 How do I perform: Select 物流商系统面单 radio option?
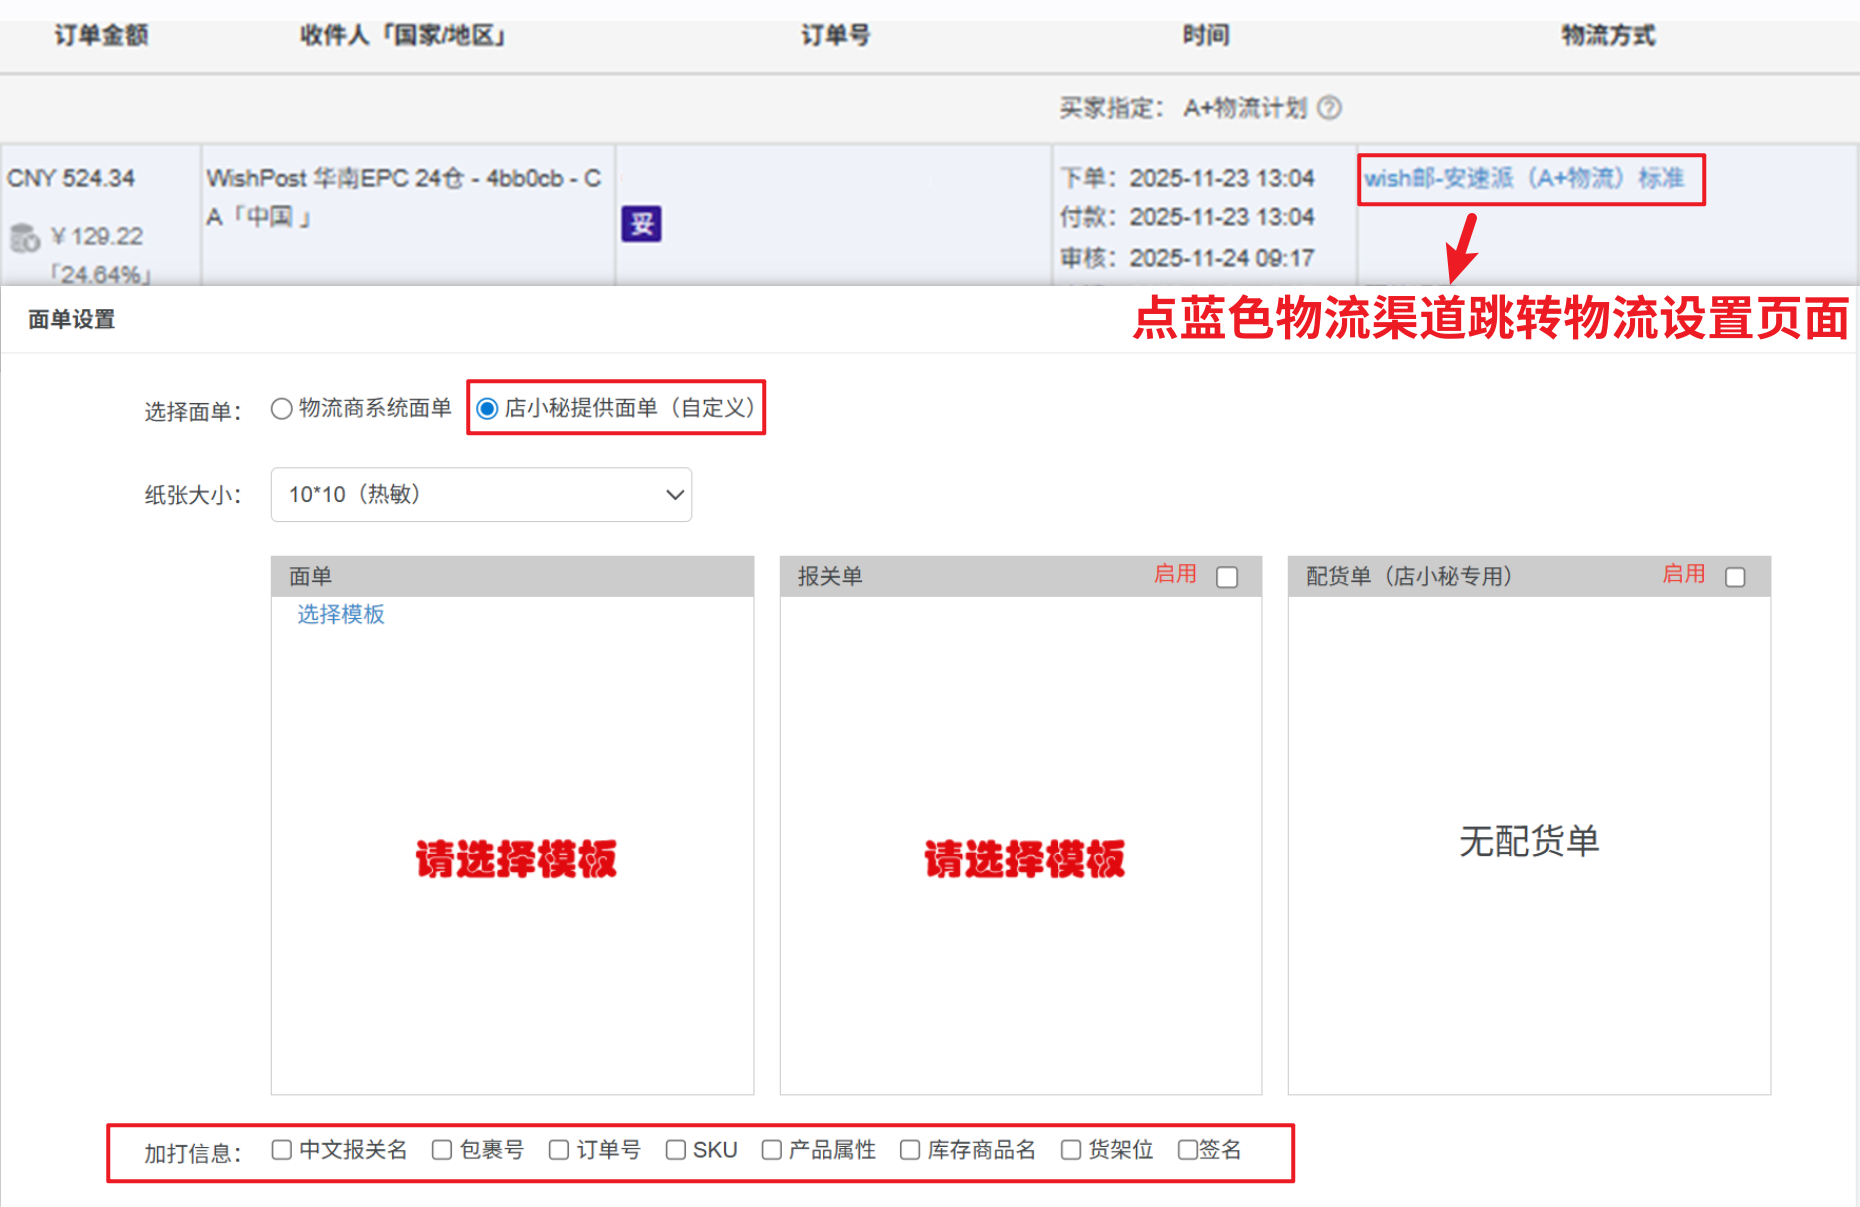282,409
